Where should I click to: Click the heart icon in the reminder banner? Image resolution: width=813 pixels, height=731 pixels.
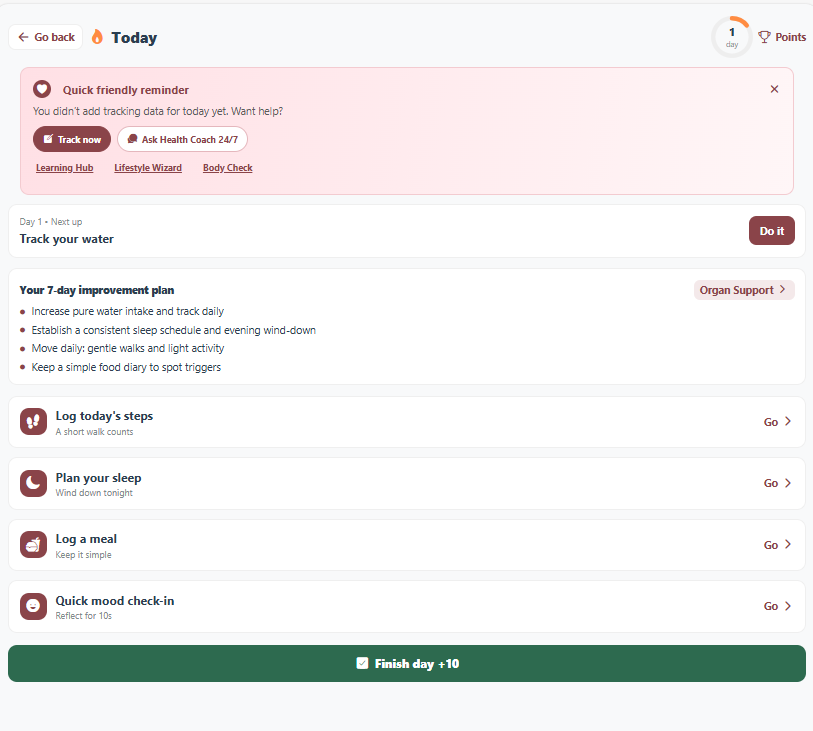[x=42, y=89]
